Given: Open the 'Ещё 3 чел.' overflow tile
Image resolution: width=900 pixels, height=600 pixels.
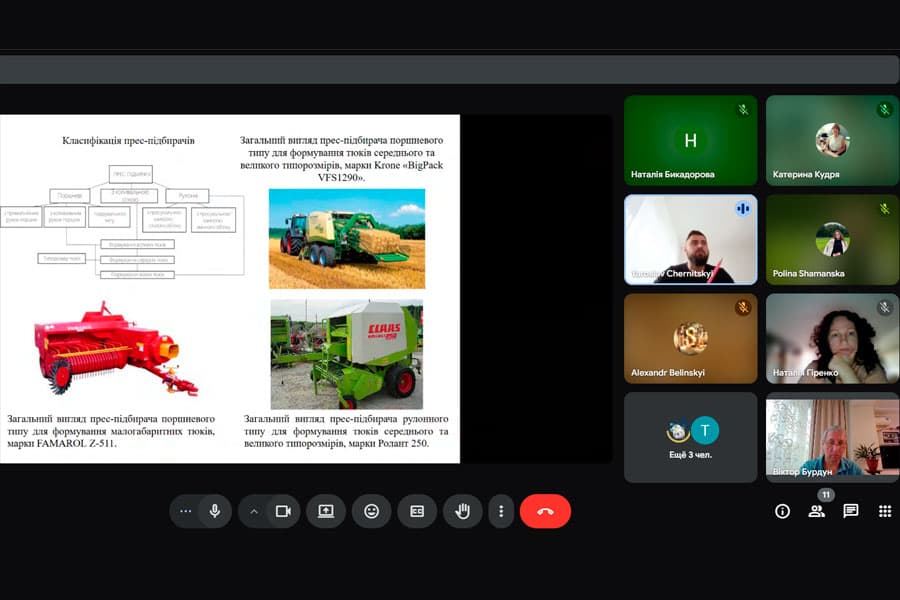Looking at the screenshot, I should coord(690,438).
